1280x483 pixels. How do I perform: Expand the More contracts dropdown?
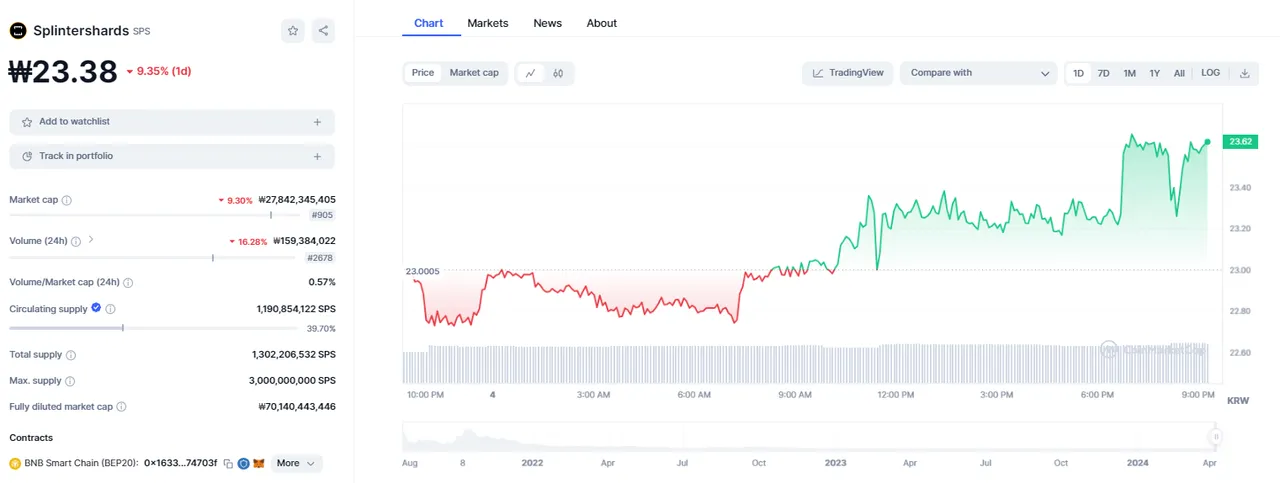(x=297, y=463)
